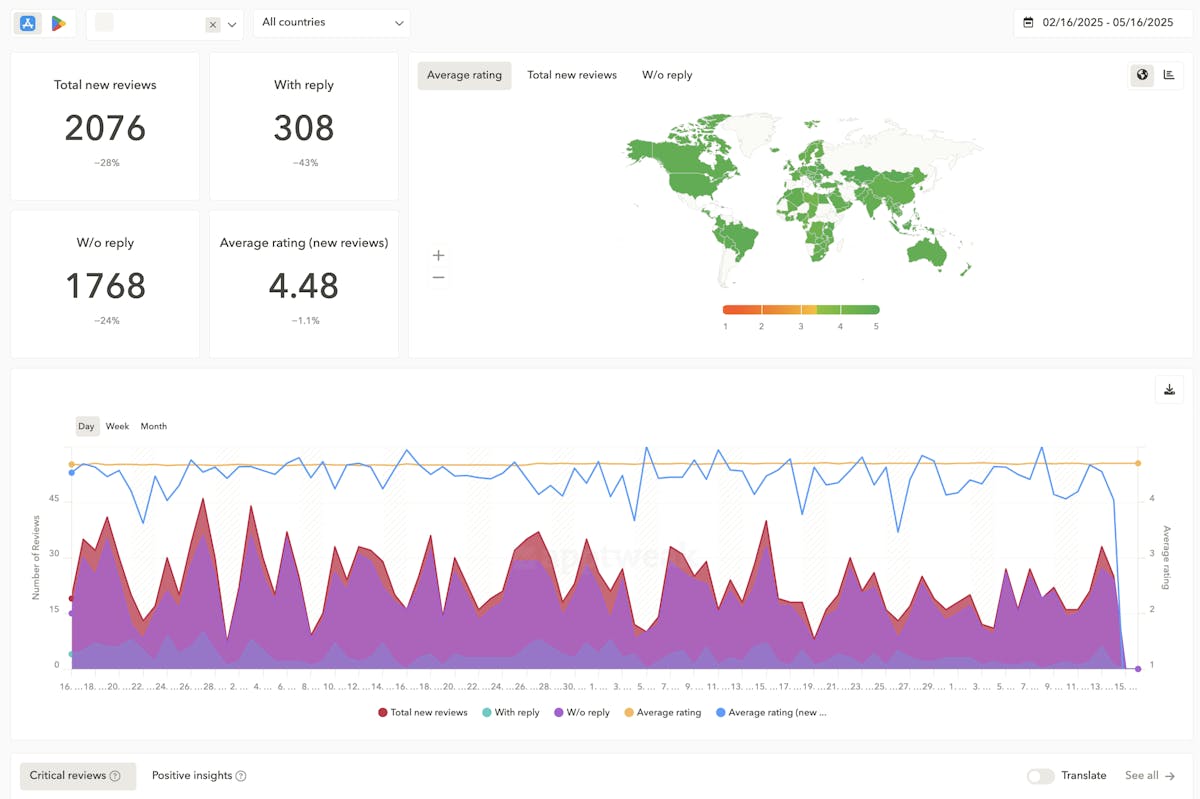This screenshot has width=1200, height=799.
Task: Open the All countries dropdown
Action: pyautogui.click(x=332, y=22)
